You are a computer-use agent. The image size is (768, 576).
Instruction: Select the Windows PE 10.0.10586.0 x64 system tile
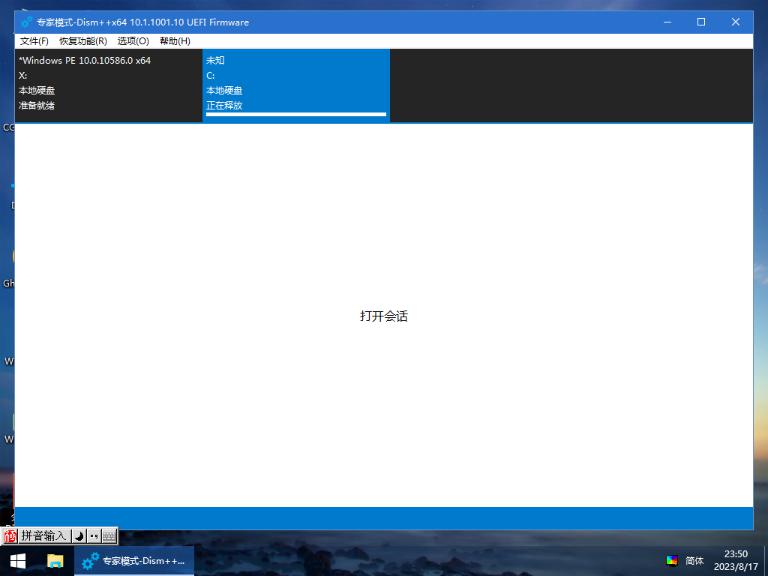coord(108,85)
